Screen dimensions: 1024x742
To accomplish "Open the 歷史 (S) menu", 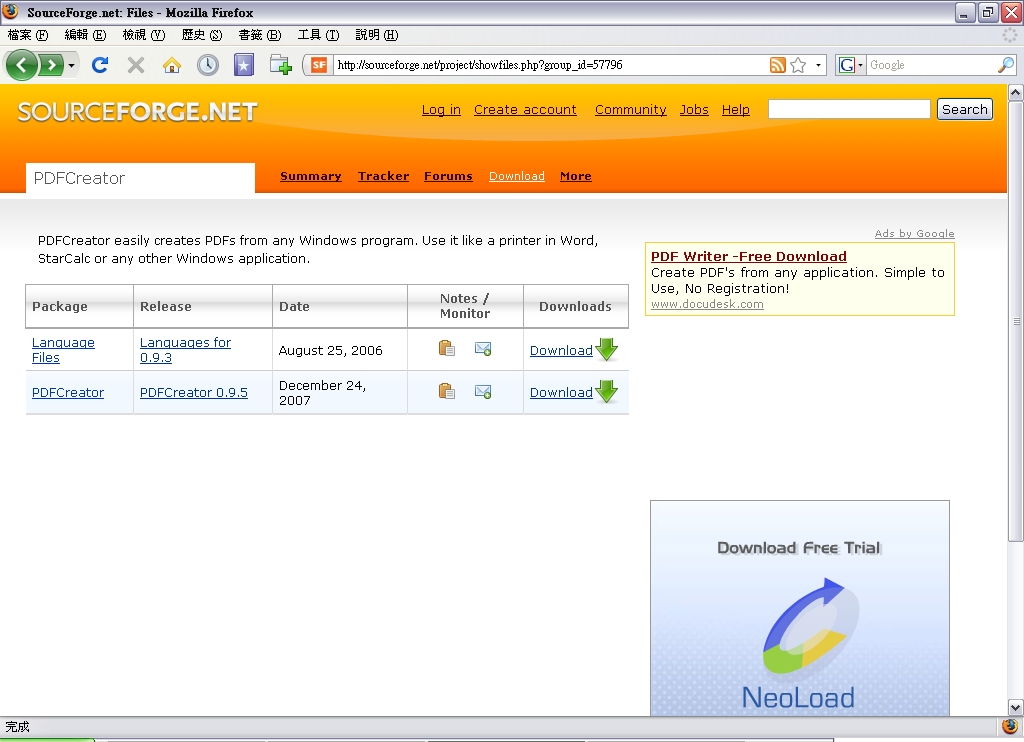I will 202,35.
